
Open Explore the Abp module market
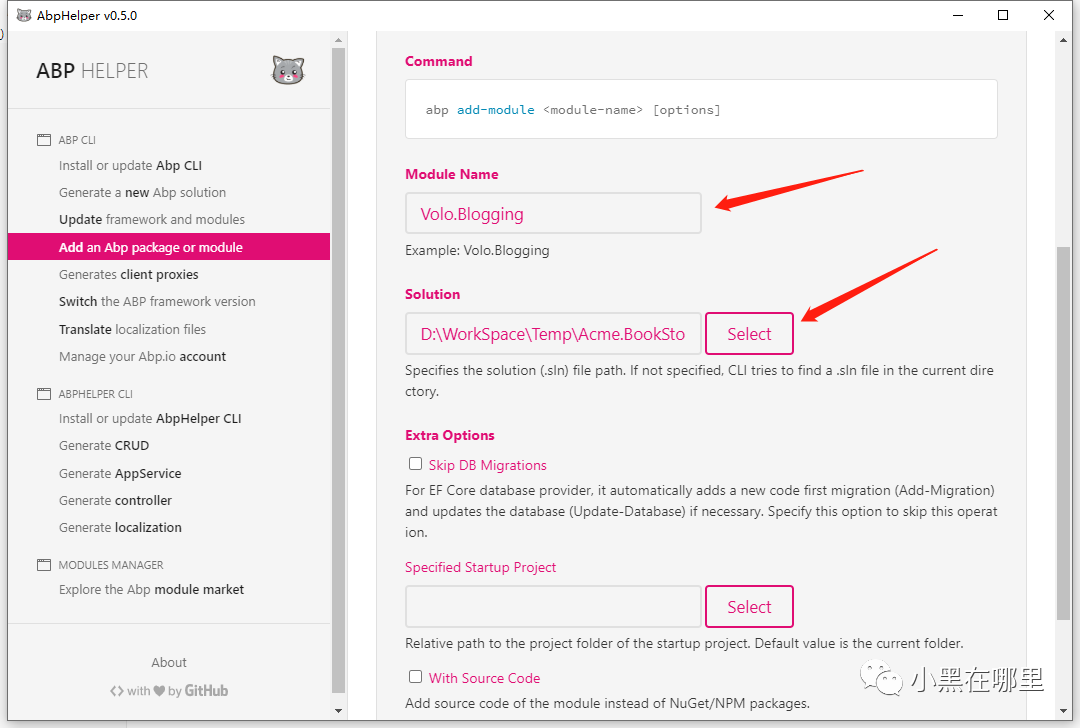pos(152,590)
